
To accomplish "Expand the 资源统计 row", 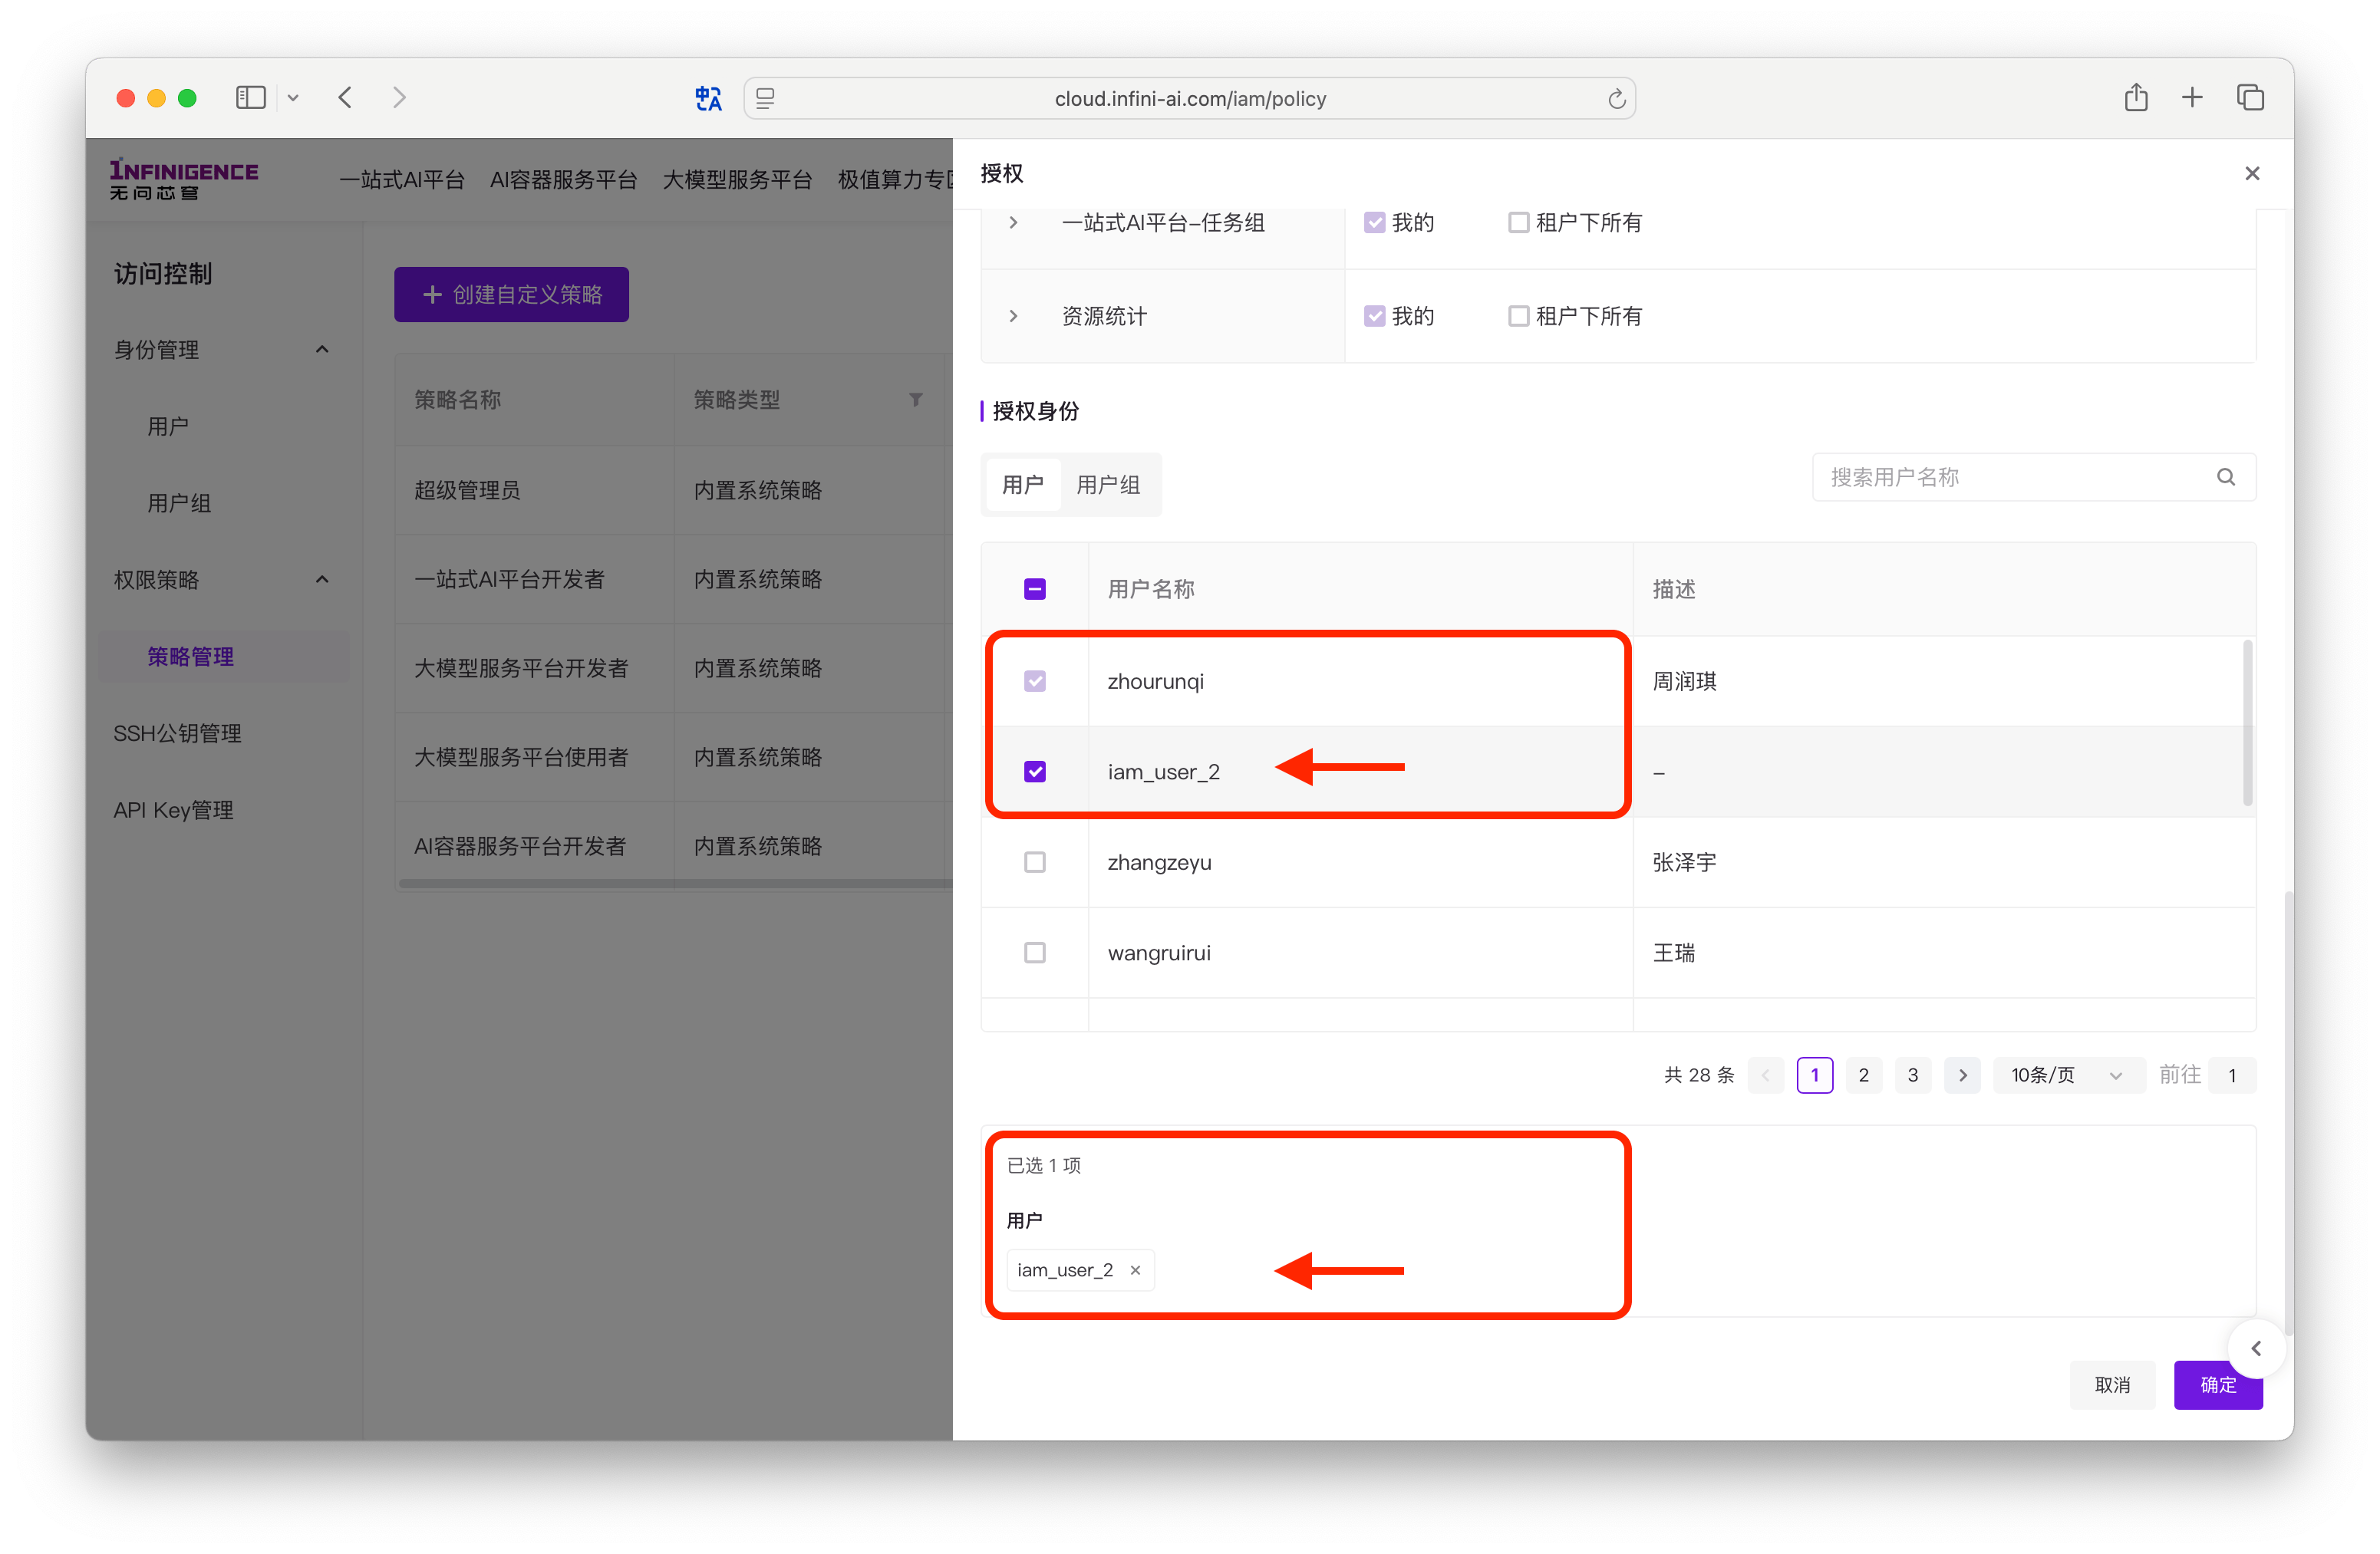I will pyautogui.click(x=1013, y=316).
